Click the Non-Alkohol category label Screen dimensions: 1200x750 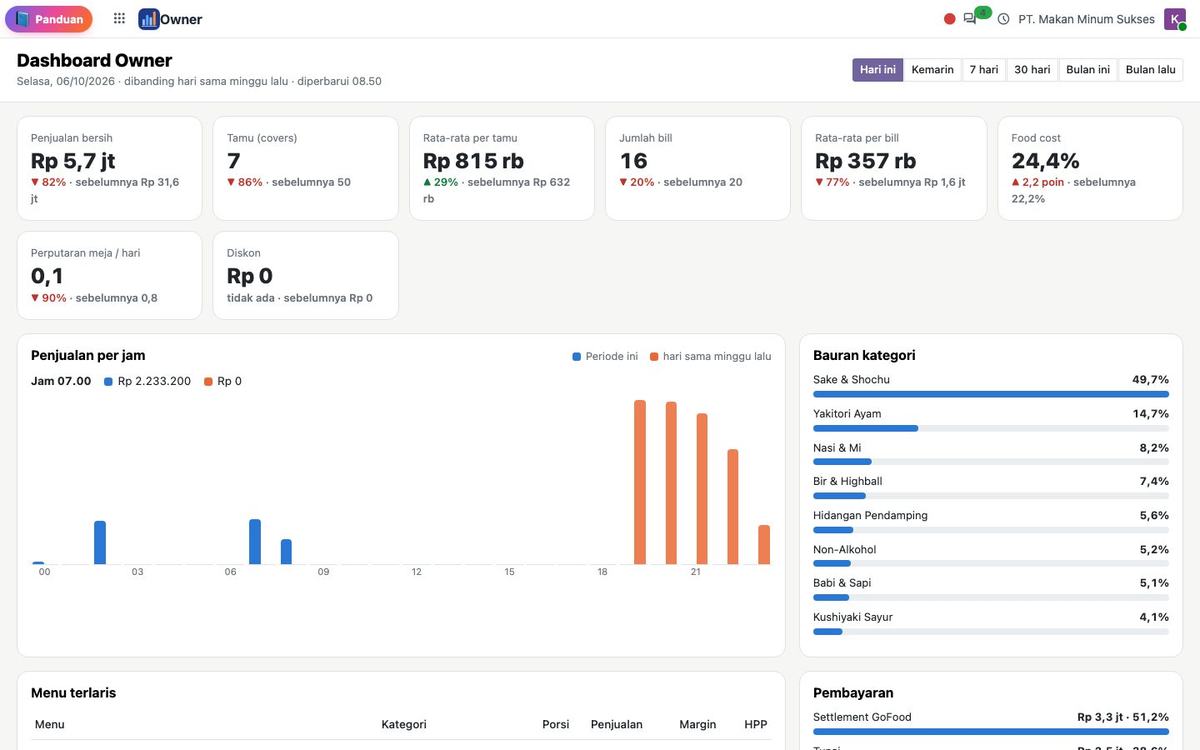844,549
